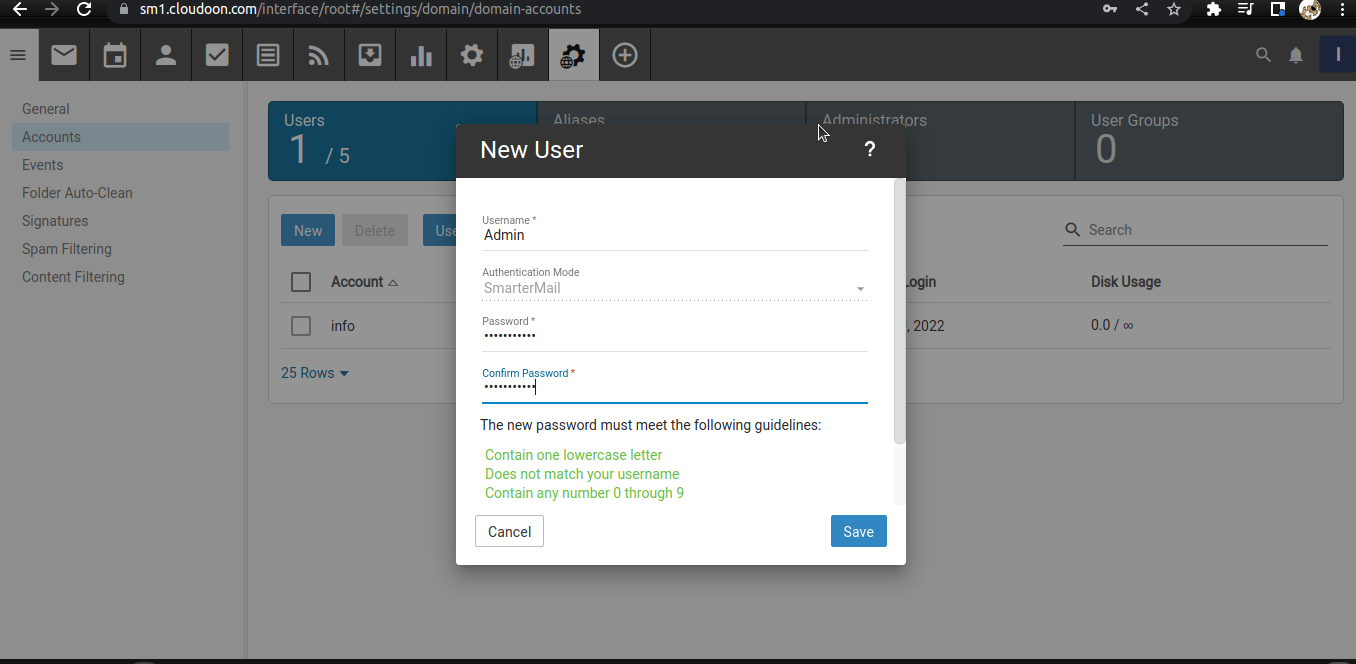Screen dimensions: 1356x664
Task: Click the search magnifier icon
Action: click(x=1262, y=55)
